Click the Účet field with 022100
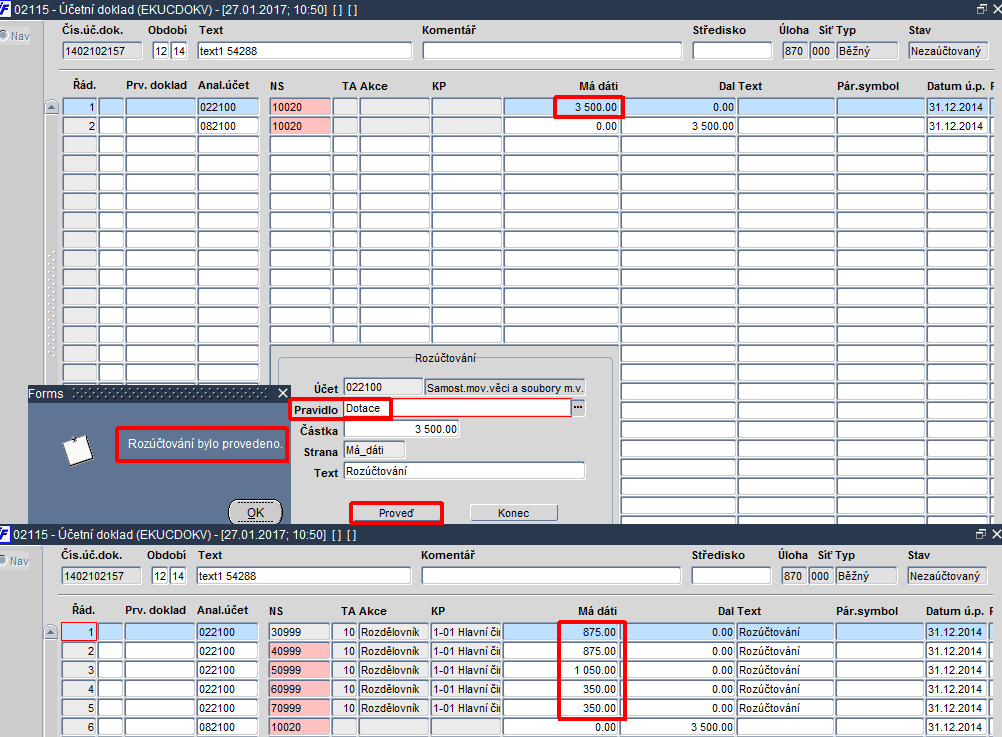Screen dimensions: 1002x737 click(383, 387)
